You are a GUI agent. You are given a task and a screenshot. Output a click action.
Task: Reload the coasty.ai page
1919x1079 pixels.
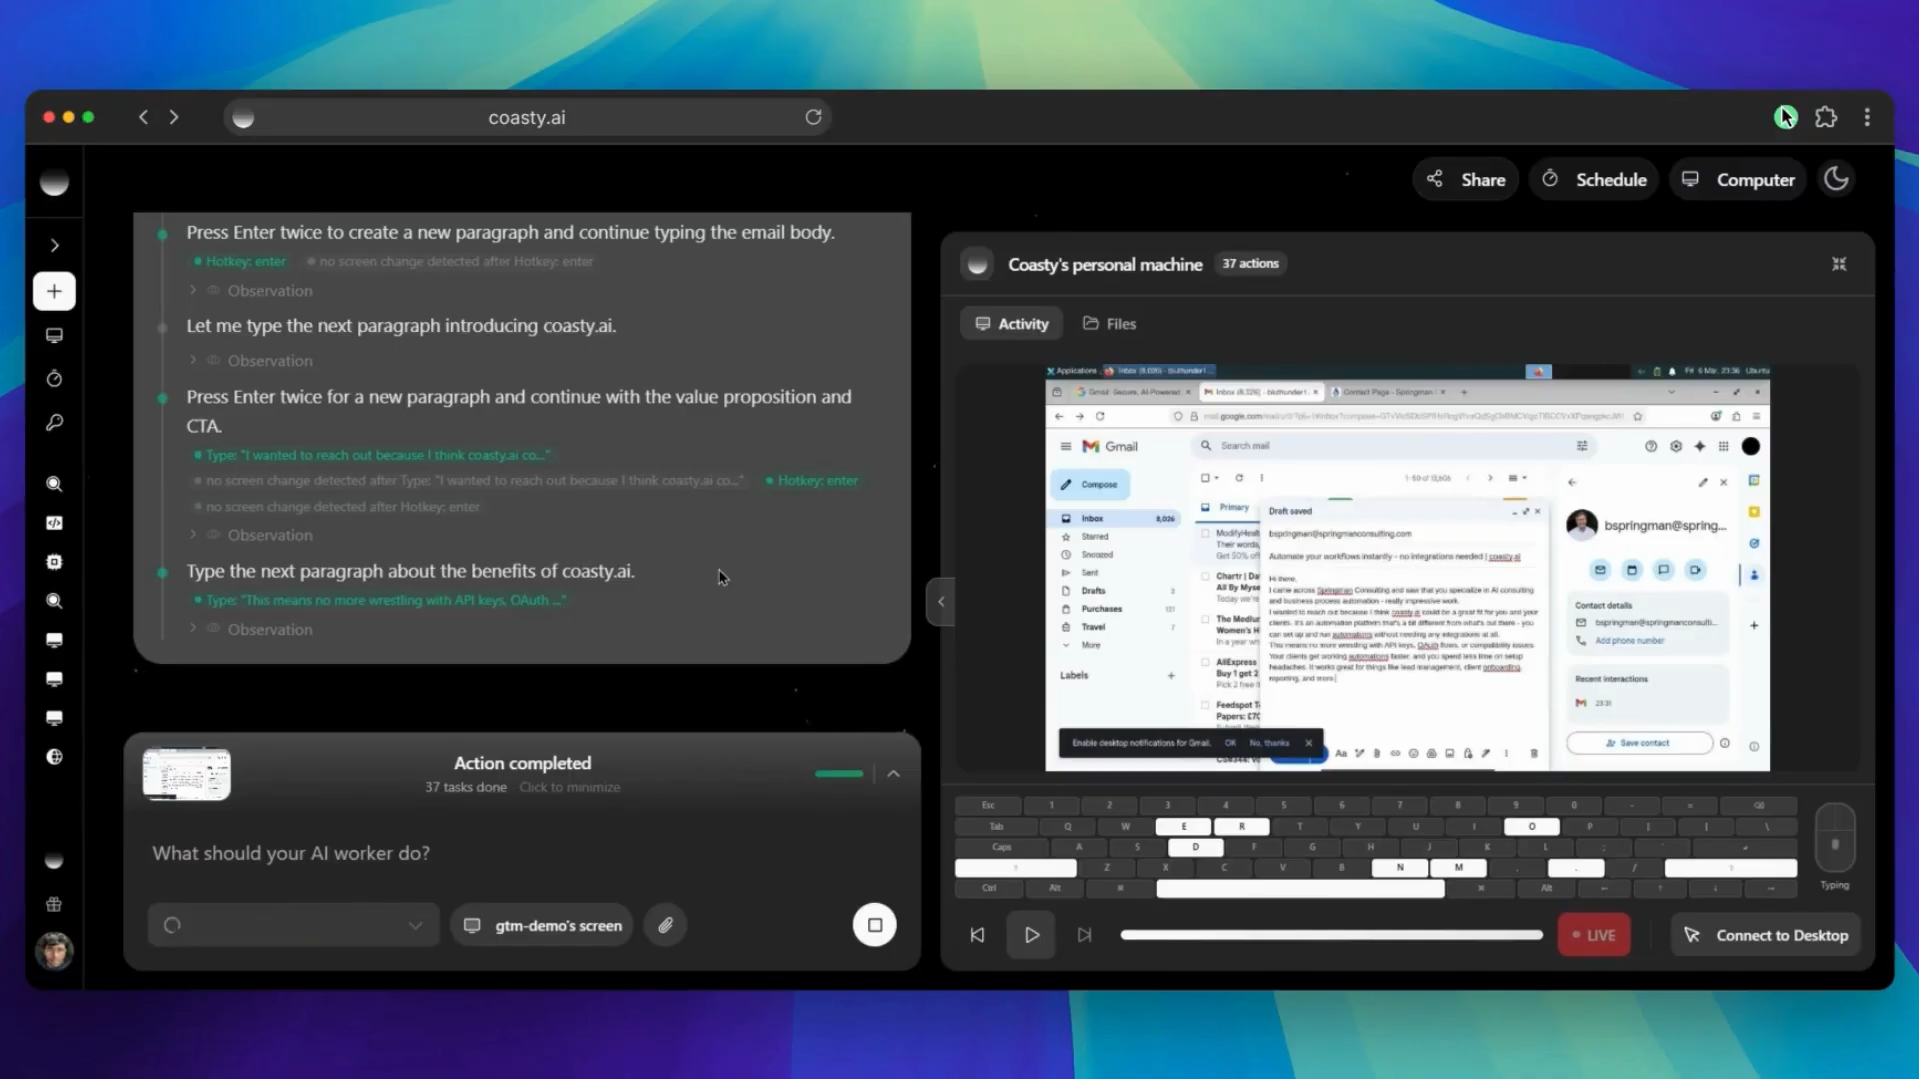[813, 117]
